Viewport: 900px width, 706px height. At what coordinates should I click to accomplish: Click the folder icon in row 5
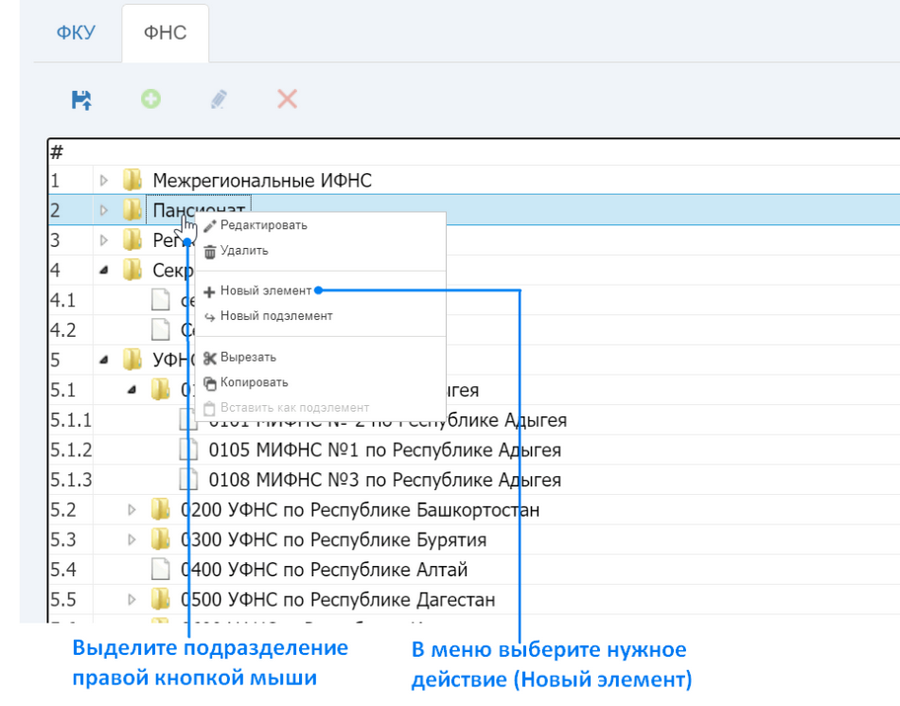click(x=133, y=359)
